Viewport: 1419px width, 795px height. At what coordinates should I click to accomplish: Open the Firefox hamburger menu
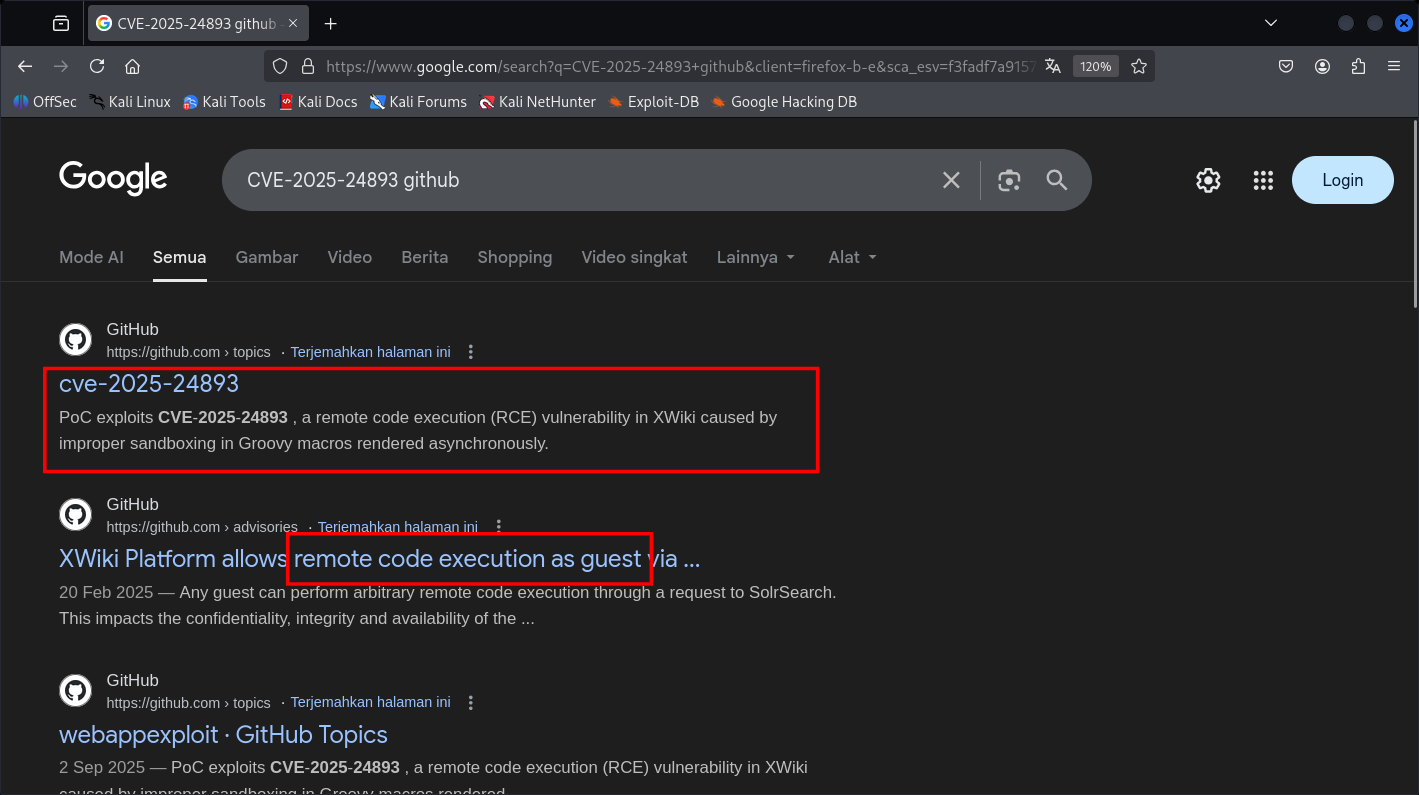pos(1394,66)
